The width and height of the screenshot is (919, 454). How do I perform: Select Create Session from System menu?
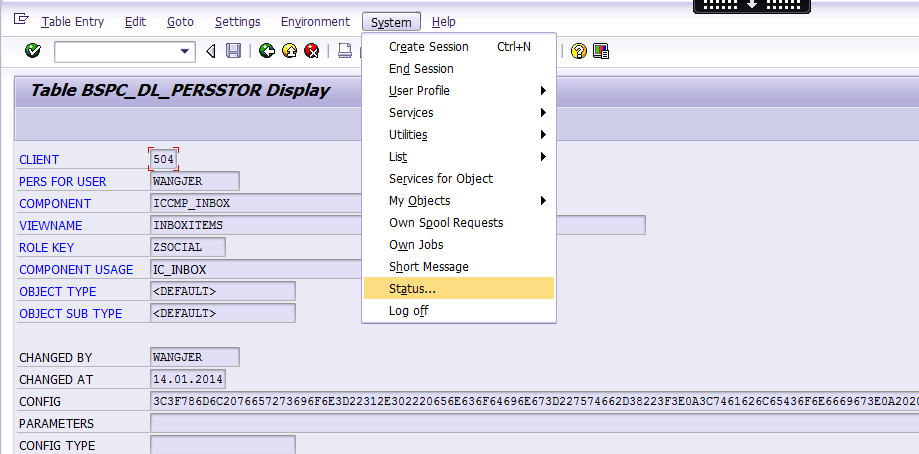click(458, 47)
